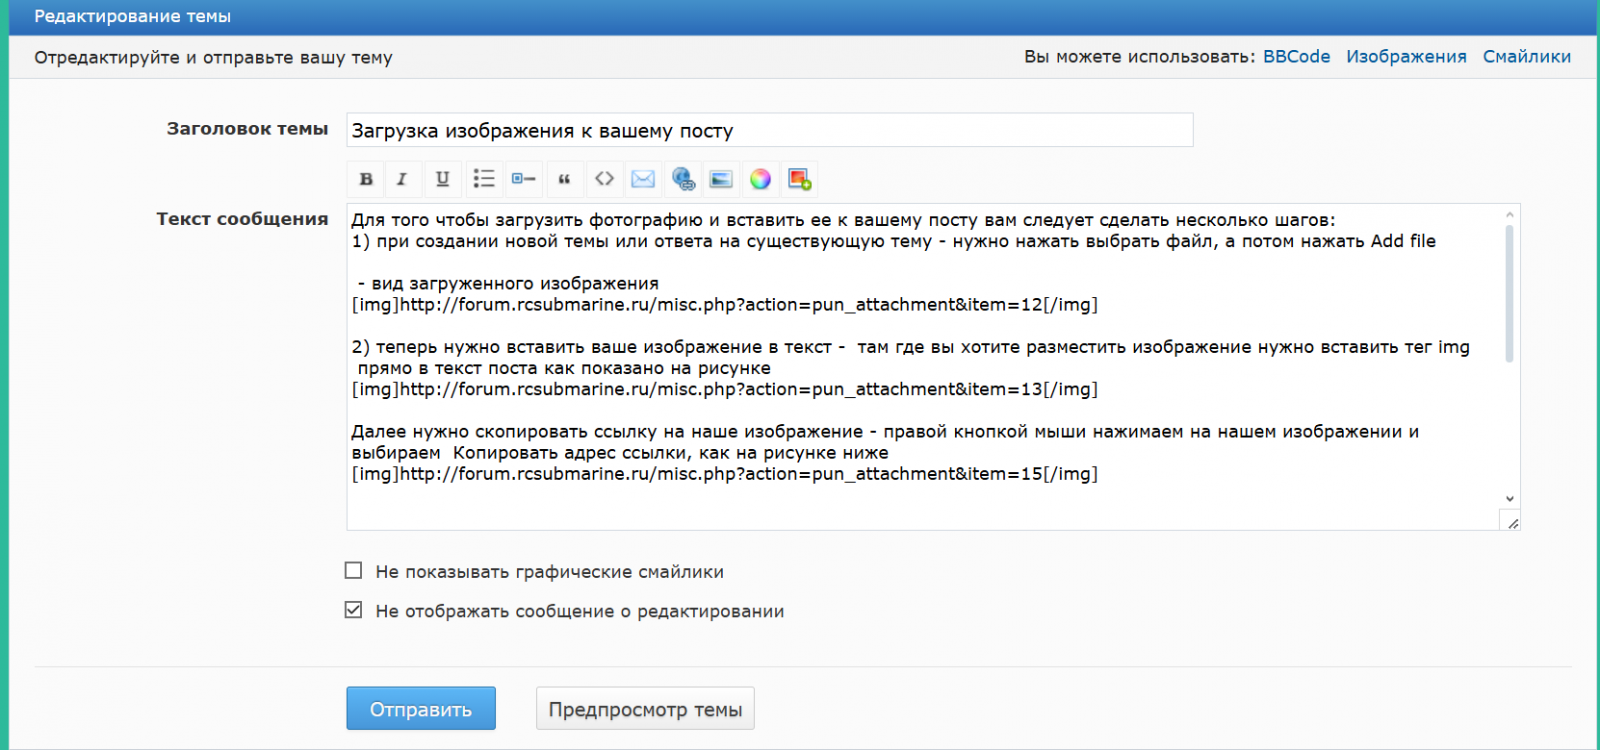Open Предпросмотр темы preview
This screenshot has width=1600, height=750.
click(x=645, y=708)
